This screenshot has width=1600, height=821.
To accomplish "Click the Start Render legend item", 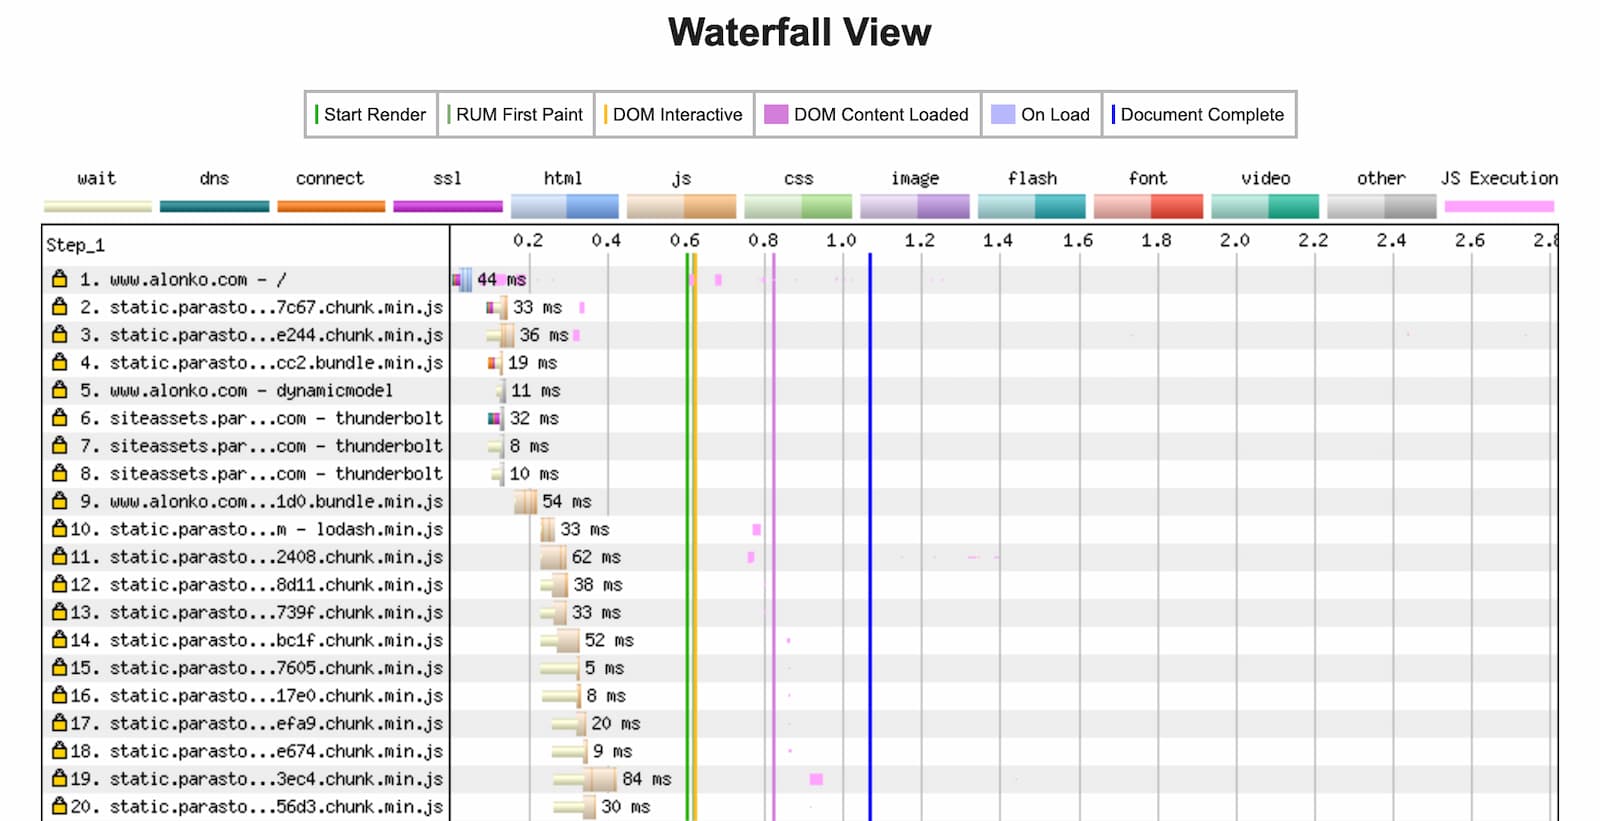I will click(371, 115).
